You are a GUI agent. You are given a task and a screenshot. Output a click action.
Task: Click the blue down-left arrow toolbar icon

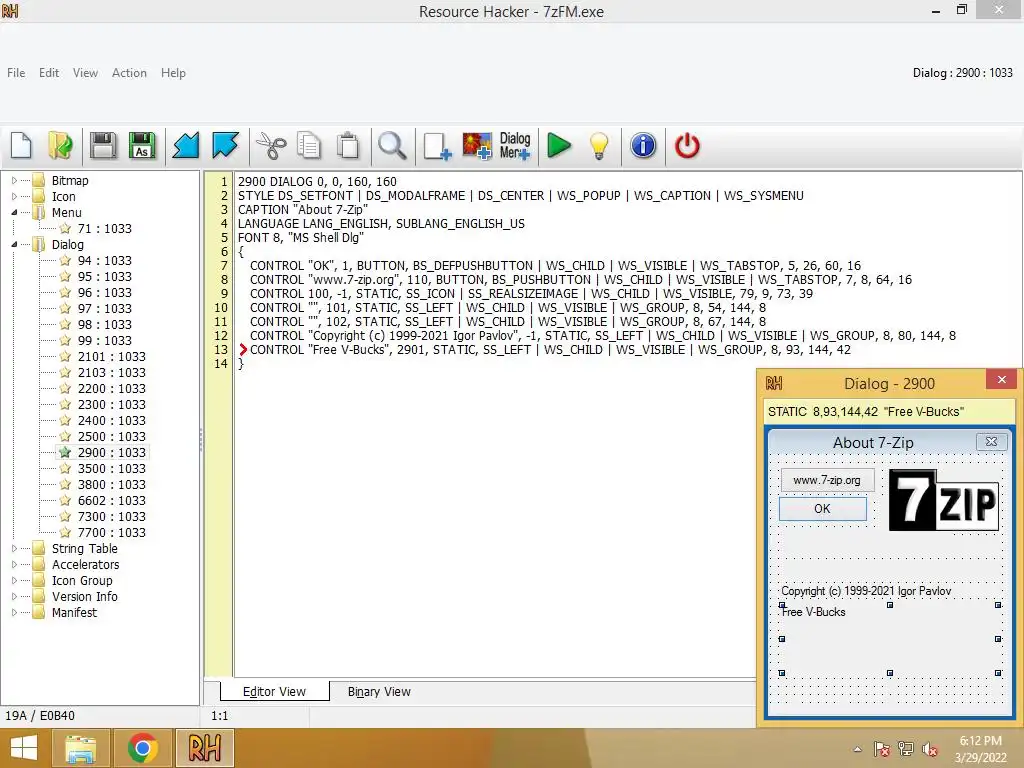coord(185,145)
